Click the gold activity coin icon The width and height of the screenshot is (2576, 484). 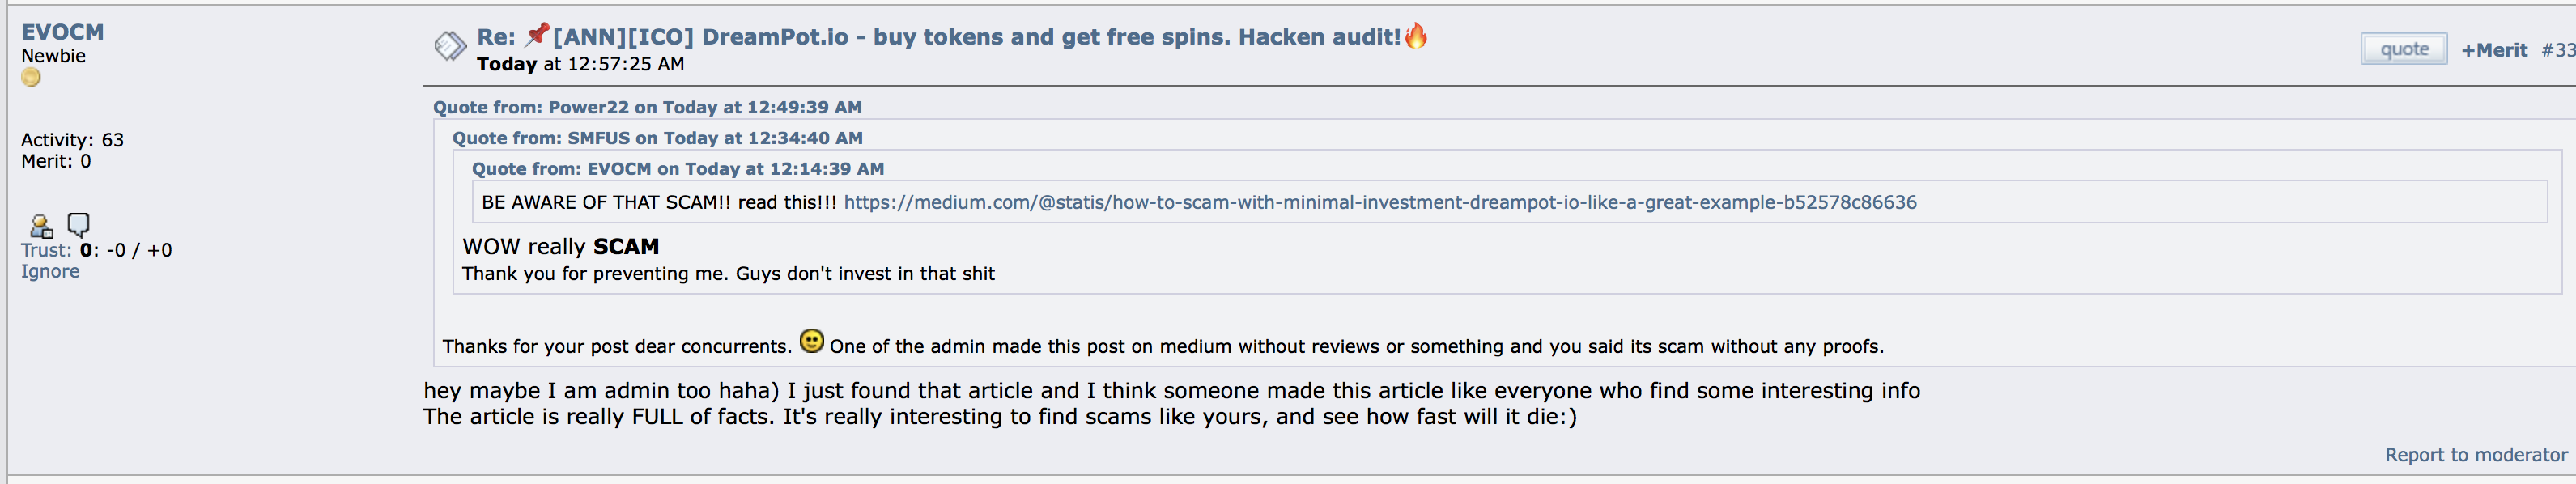pos(31,78)
